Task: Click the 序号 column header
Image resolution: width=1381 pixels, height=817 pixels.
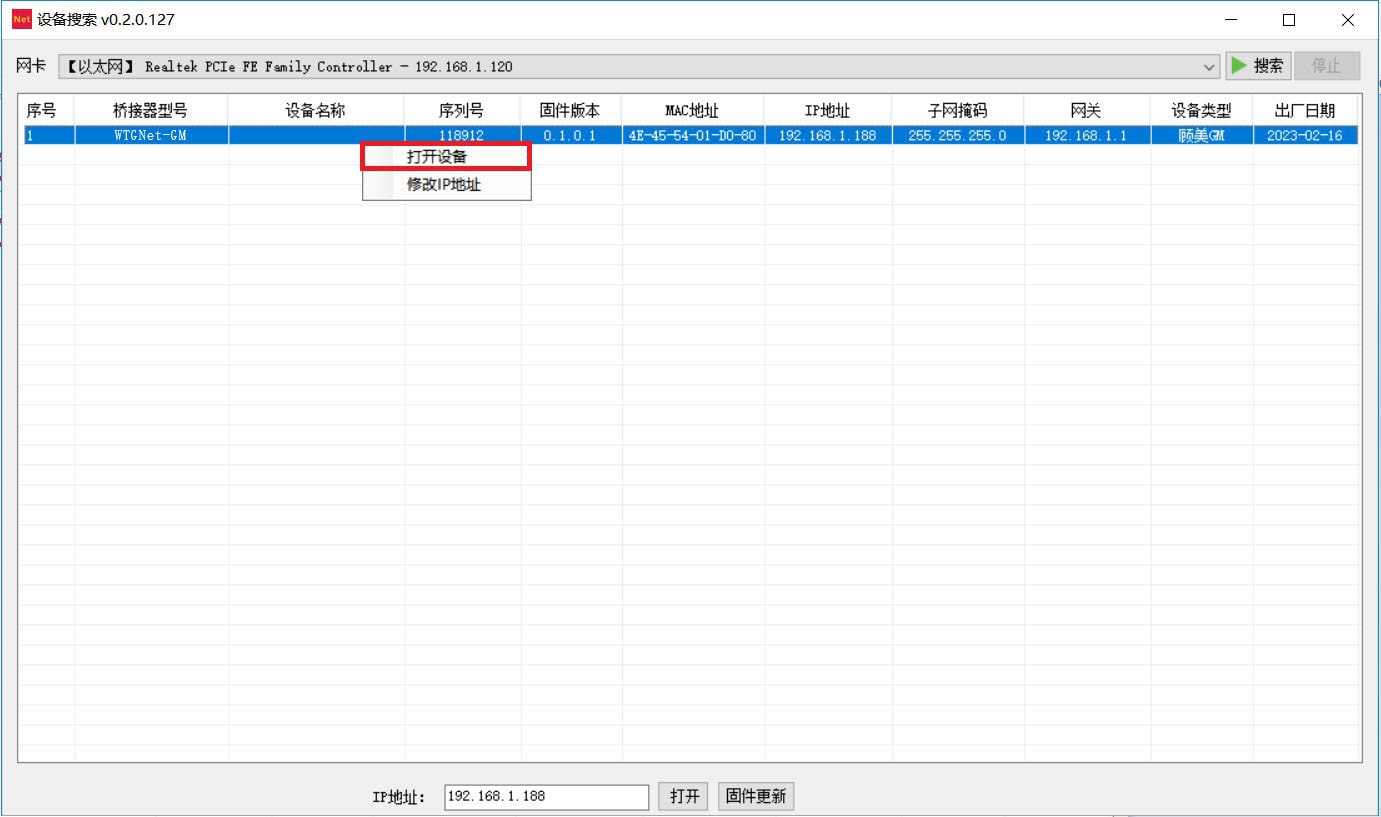Action: click(42, 110)
